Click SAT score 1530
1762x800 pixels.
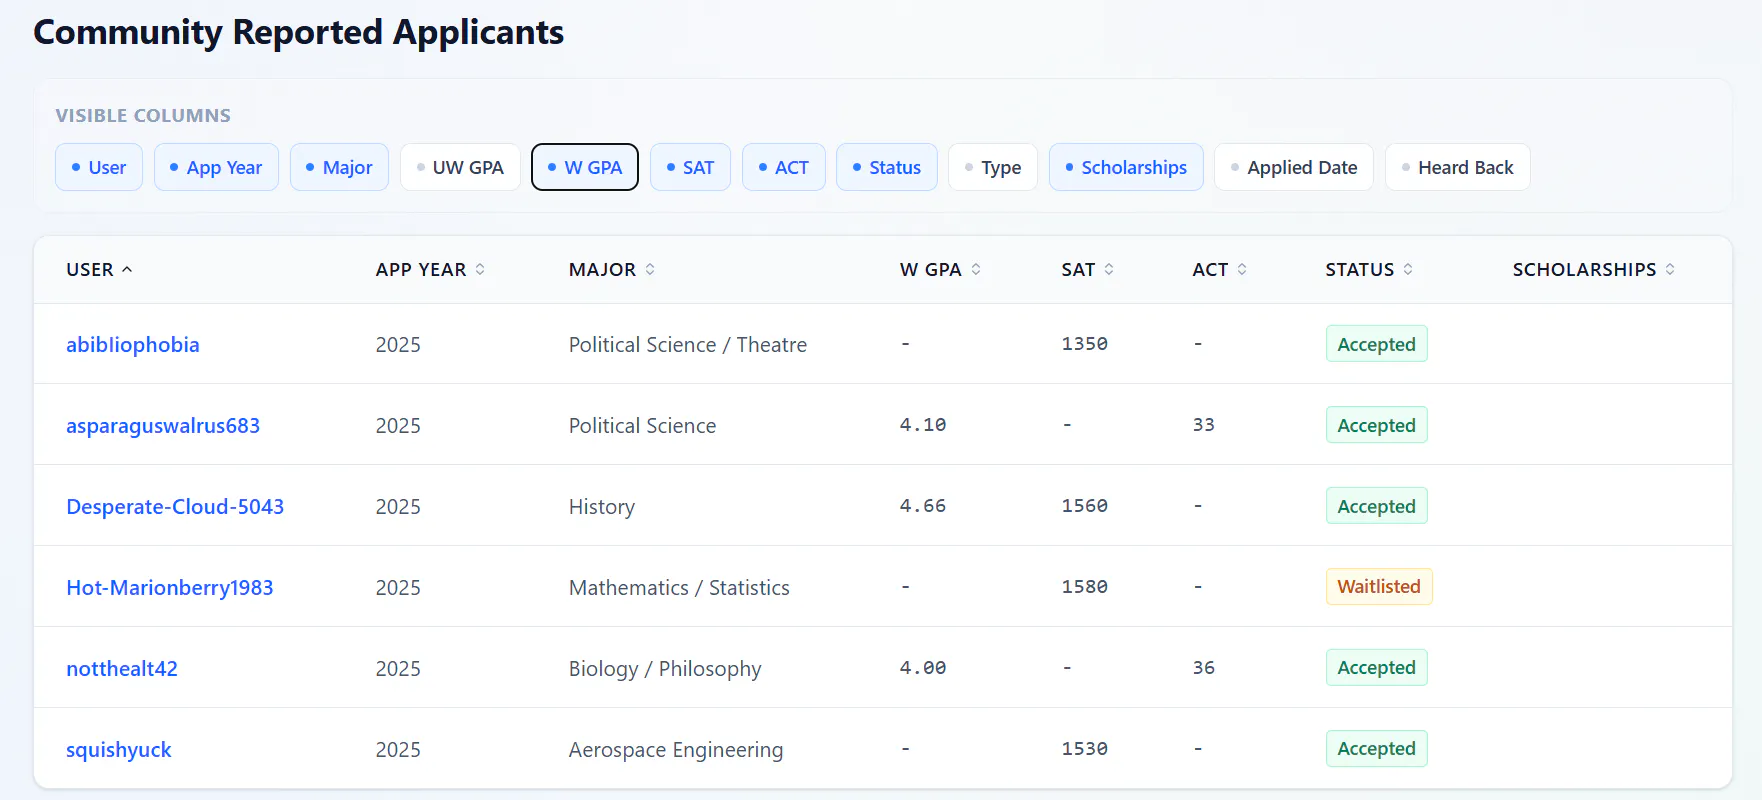point(1085,749)
